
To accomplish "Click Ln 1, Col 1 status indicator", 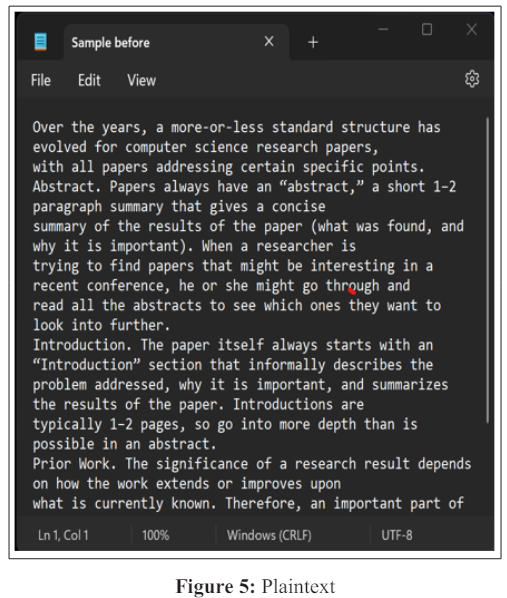I will tap(63, 535).
